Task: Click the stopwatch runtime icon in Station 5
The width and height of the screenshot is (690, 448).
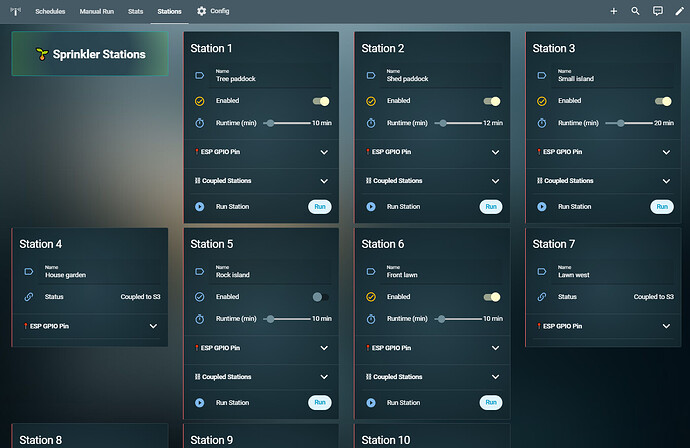Action: click(x=200, y=319)
